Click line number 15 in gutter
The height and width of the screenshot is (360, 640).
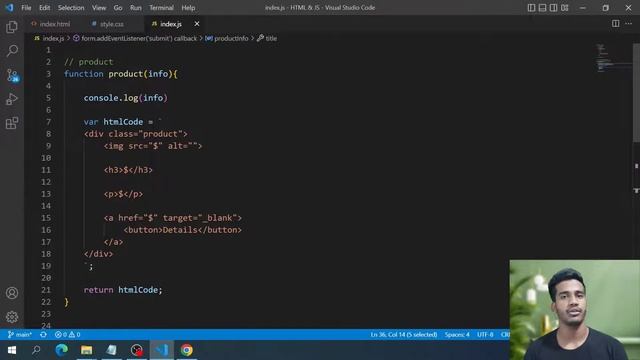point(46,218)
